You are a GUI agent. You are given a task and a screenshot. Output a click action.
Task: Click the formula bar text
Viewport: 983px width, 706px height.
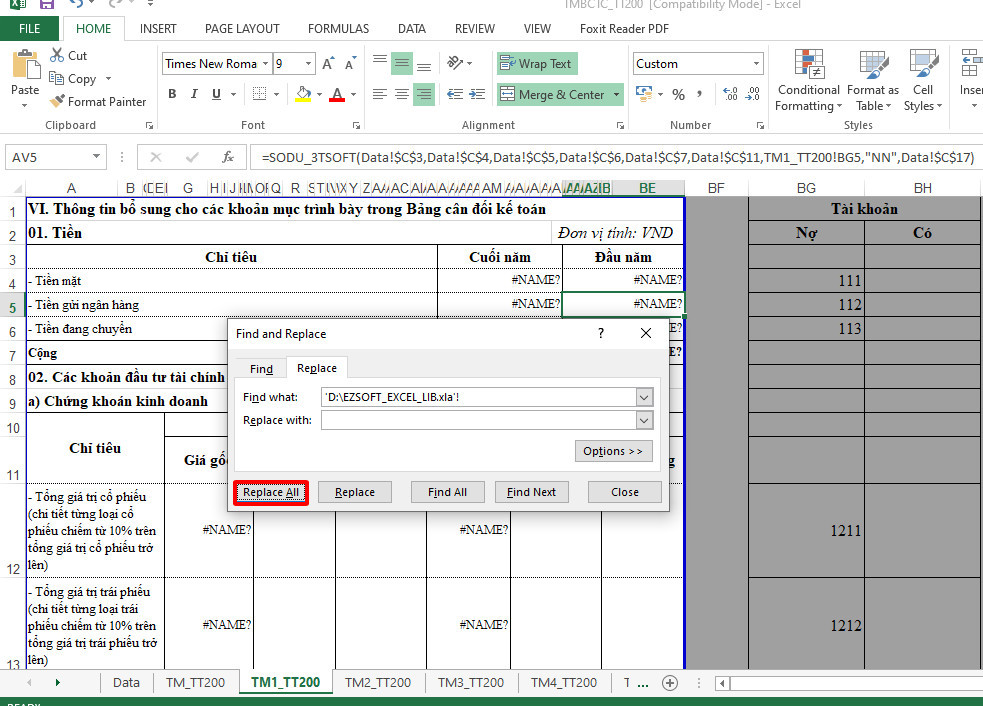[x=618, y=157]
